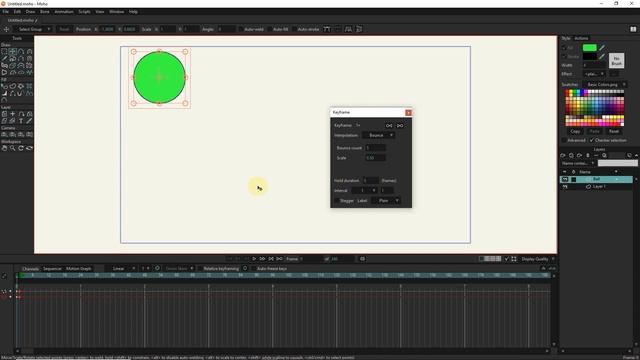Open the Interpolation Bounce dropdown

pyautogui.click(x=378, y=135)
